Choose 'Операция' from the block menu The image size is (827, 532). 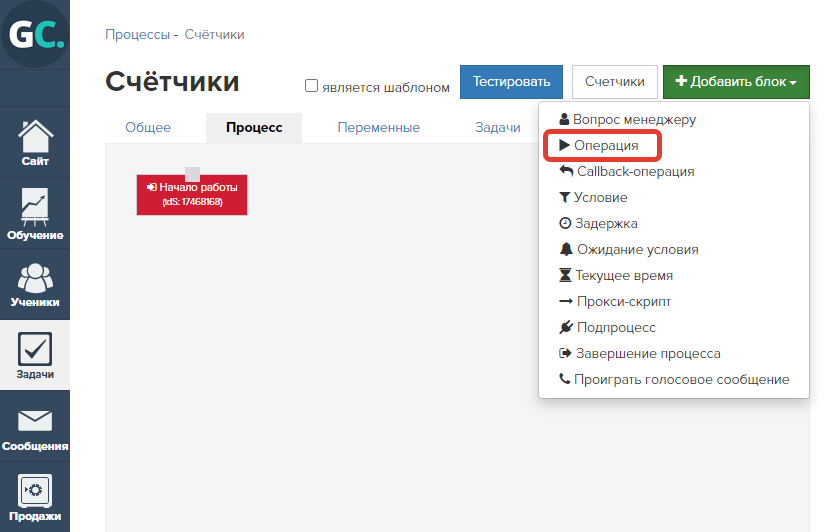599,146
